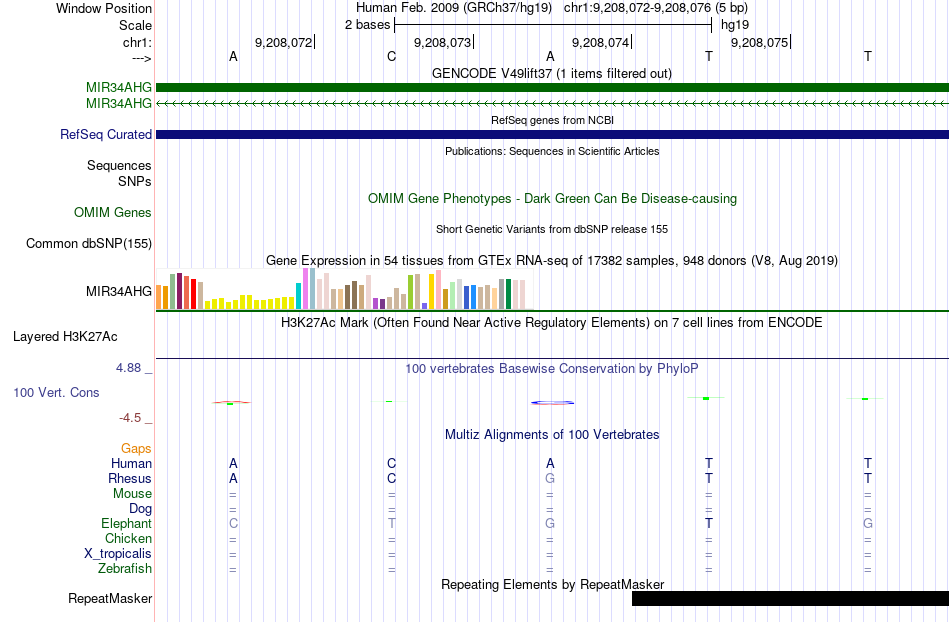This screenshot has width=950, height=622.
Task: Click the chr1: ruler label
Action: pos(137,42)
